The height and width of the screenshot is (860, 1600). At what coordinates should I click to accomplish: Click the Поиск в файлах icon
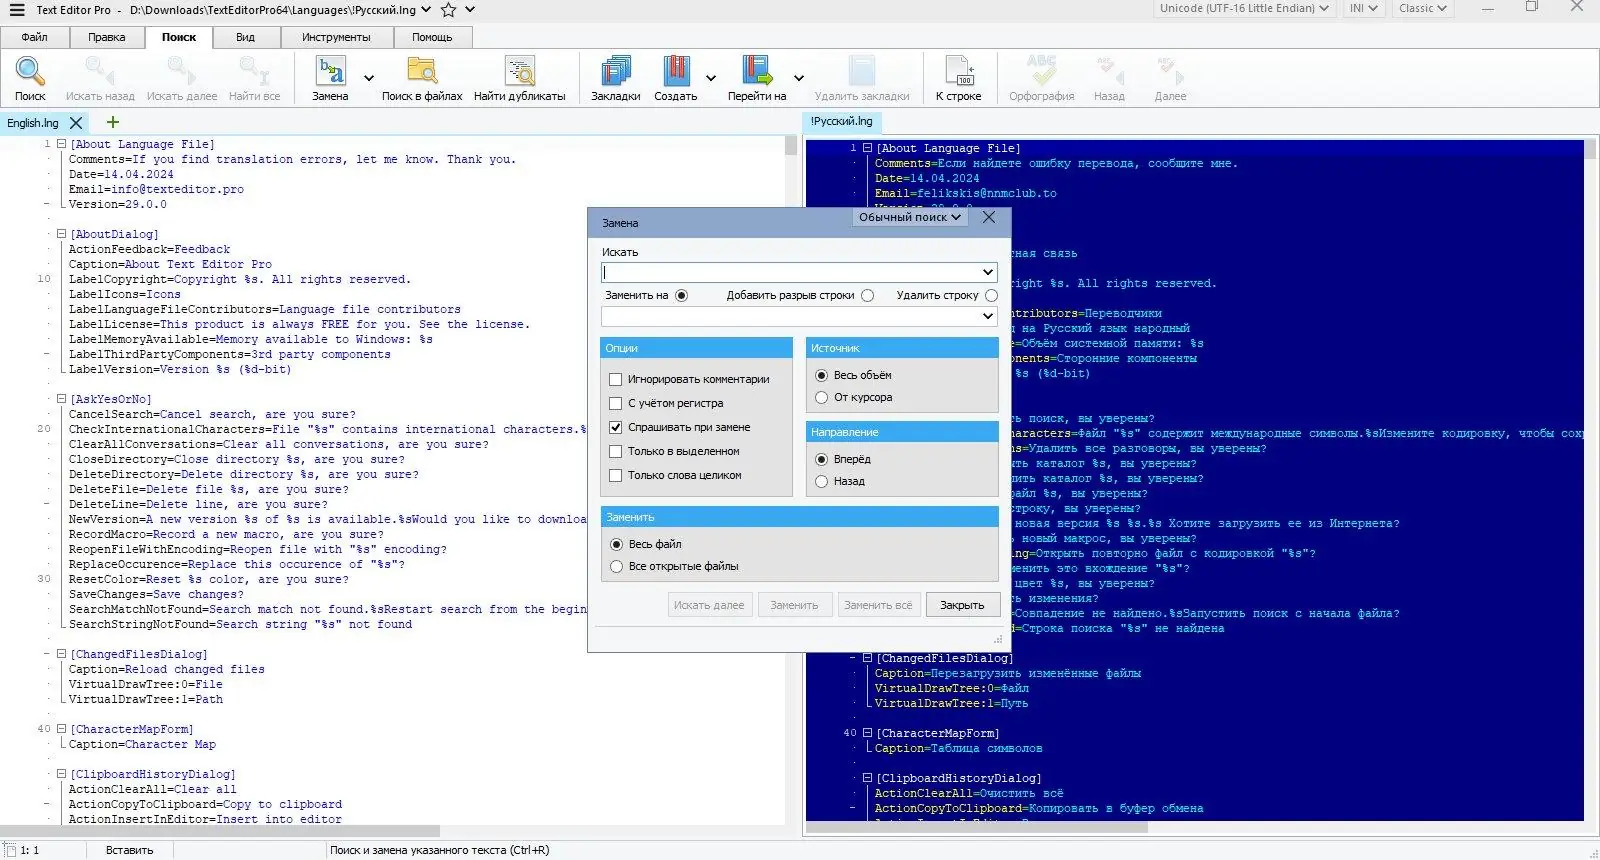pos(421,72)
